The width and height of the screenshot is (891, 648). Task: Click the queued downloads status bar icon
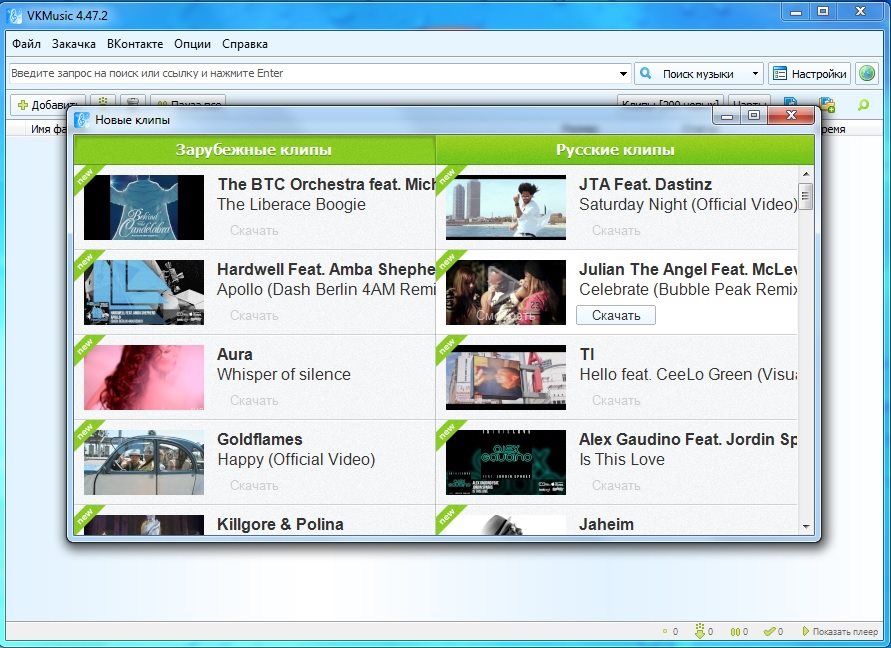tap(664, 632)
